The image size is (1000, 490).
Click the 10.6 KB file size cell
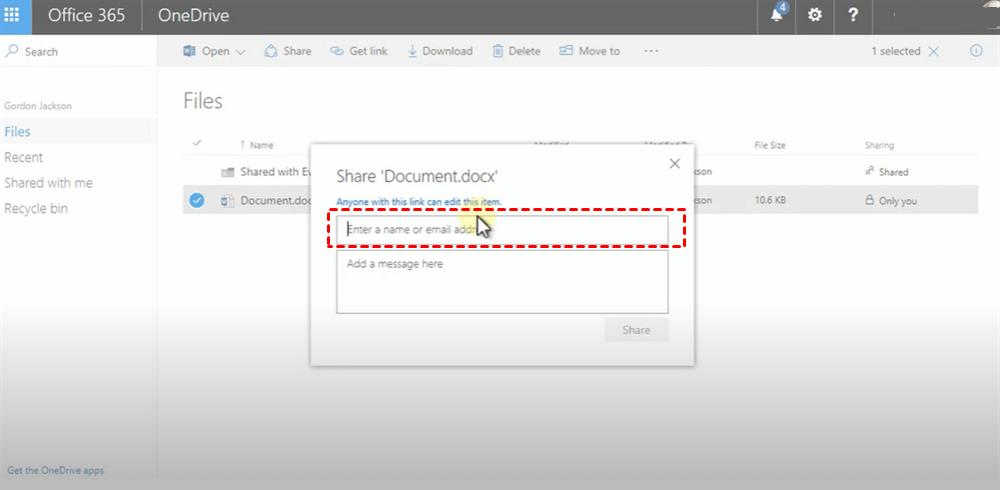pyautogui.click(x=770, y=200)
